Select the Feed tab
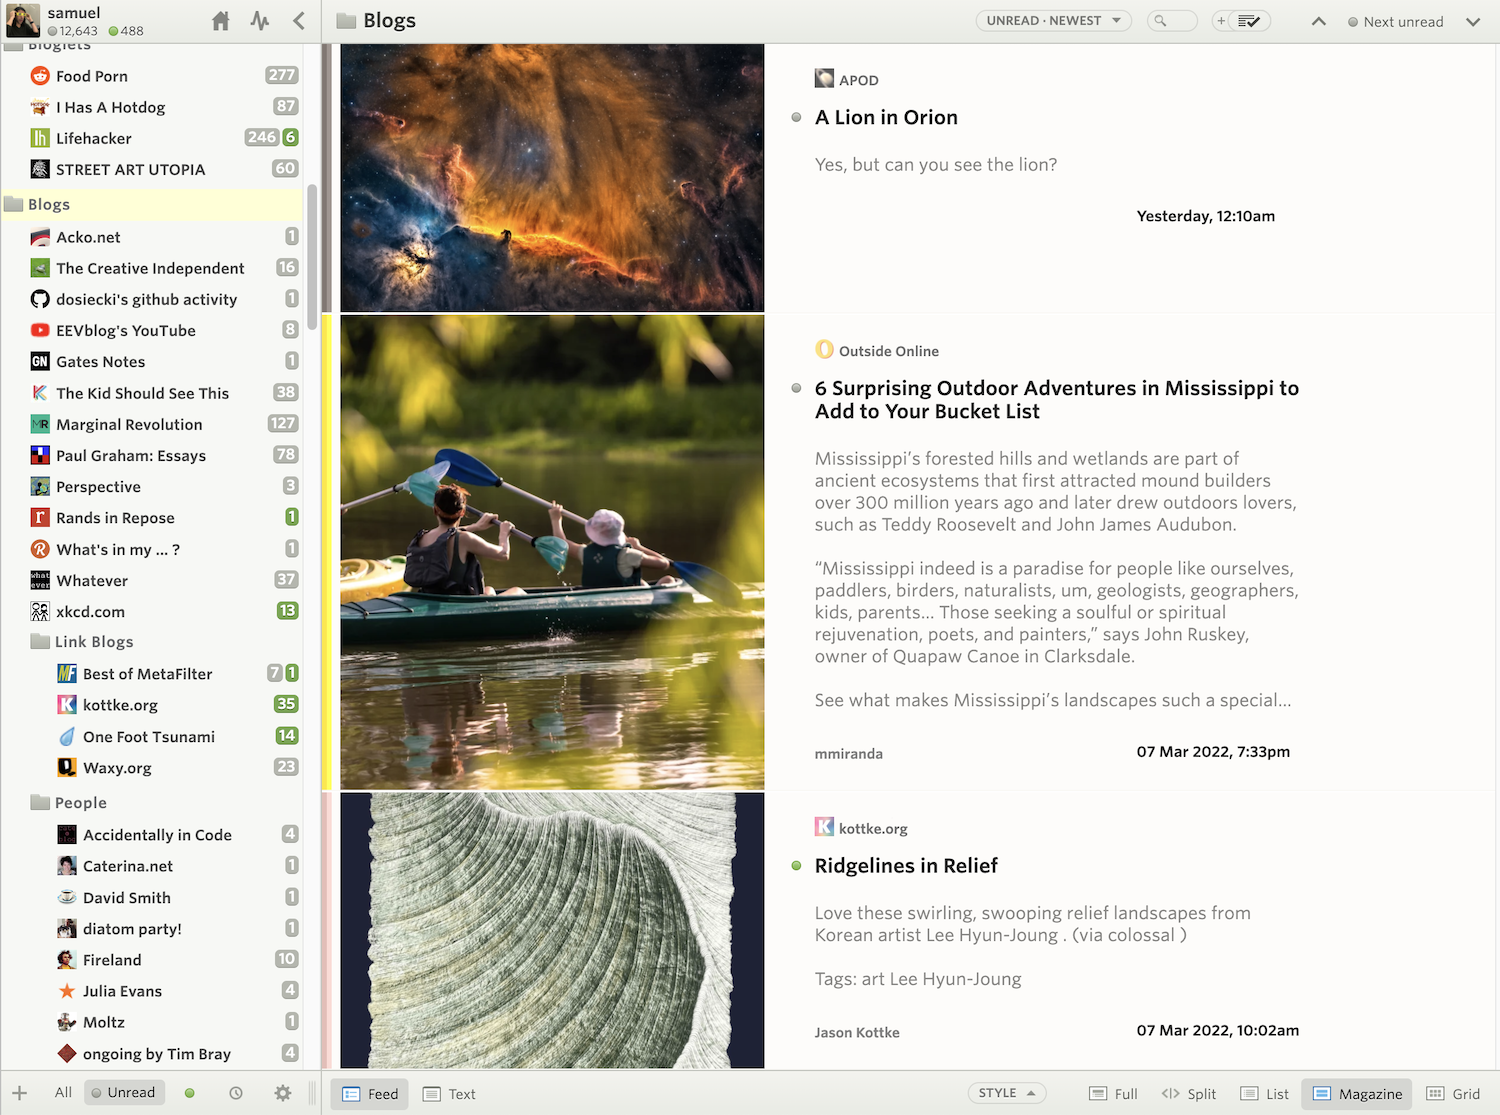The height and width of the screenshot is (1115, 1500). tap(369, 1094)
